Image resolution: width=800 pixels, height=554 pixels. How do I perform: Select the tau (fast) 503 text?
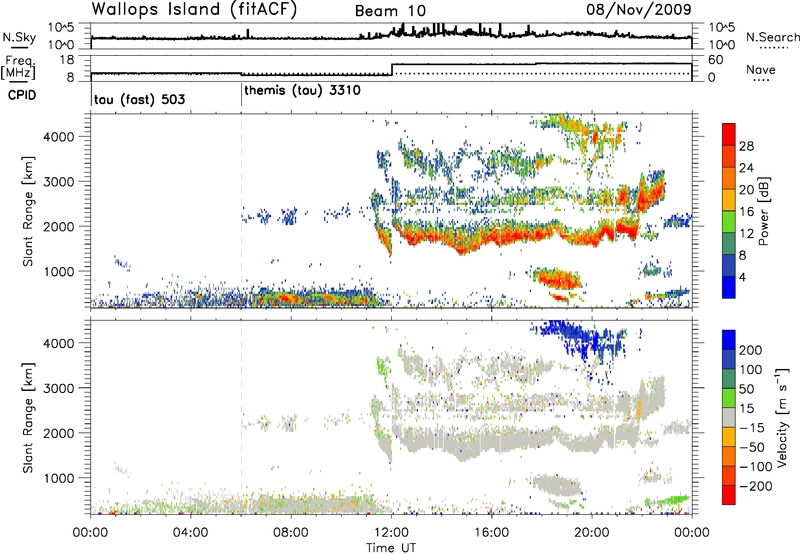pos(139,99)
